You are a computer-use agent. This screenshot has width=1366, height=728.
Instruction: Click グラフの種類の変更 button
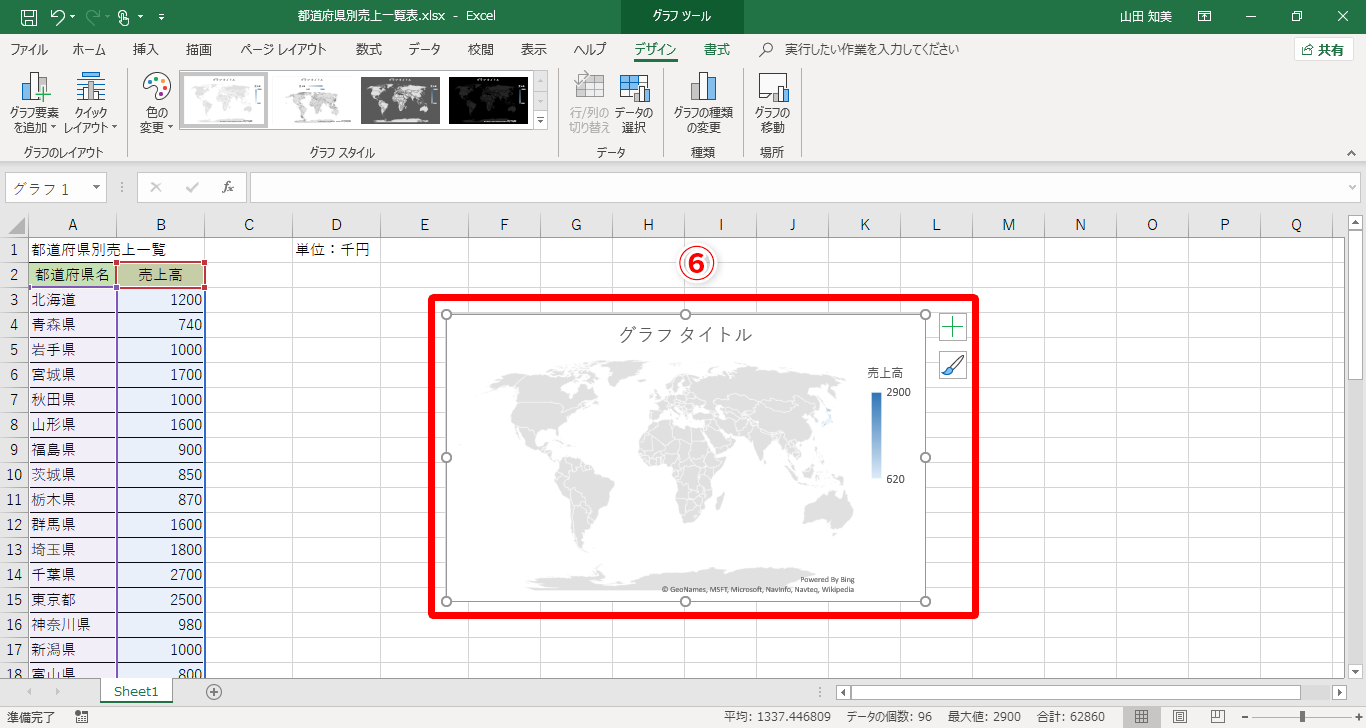pos(703,103)
